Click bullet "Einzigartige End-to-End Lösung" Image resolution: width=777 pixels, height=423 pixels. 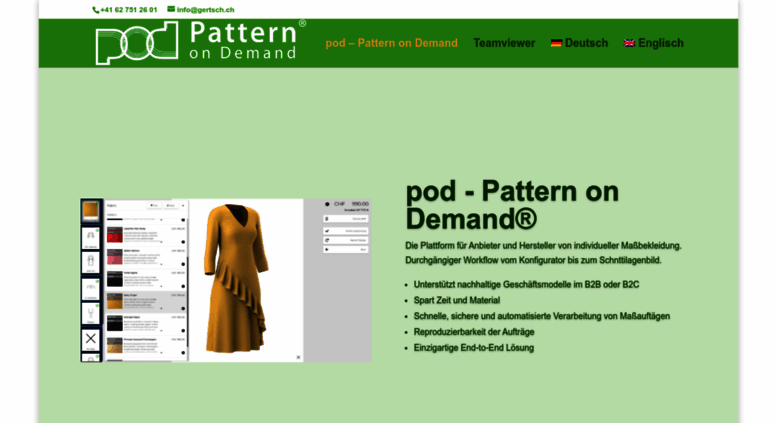click(474, 348)
